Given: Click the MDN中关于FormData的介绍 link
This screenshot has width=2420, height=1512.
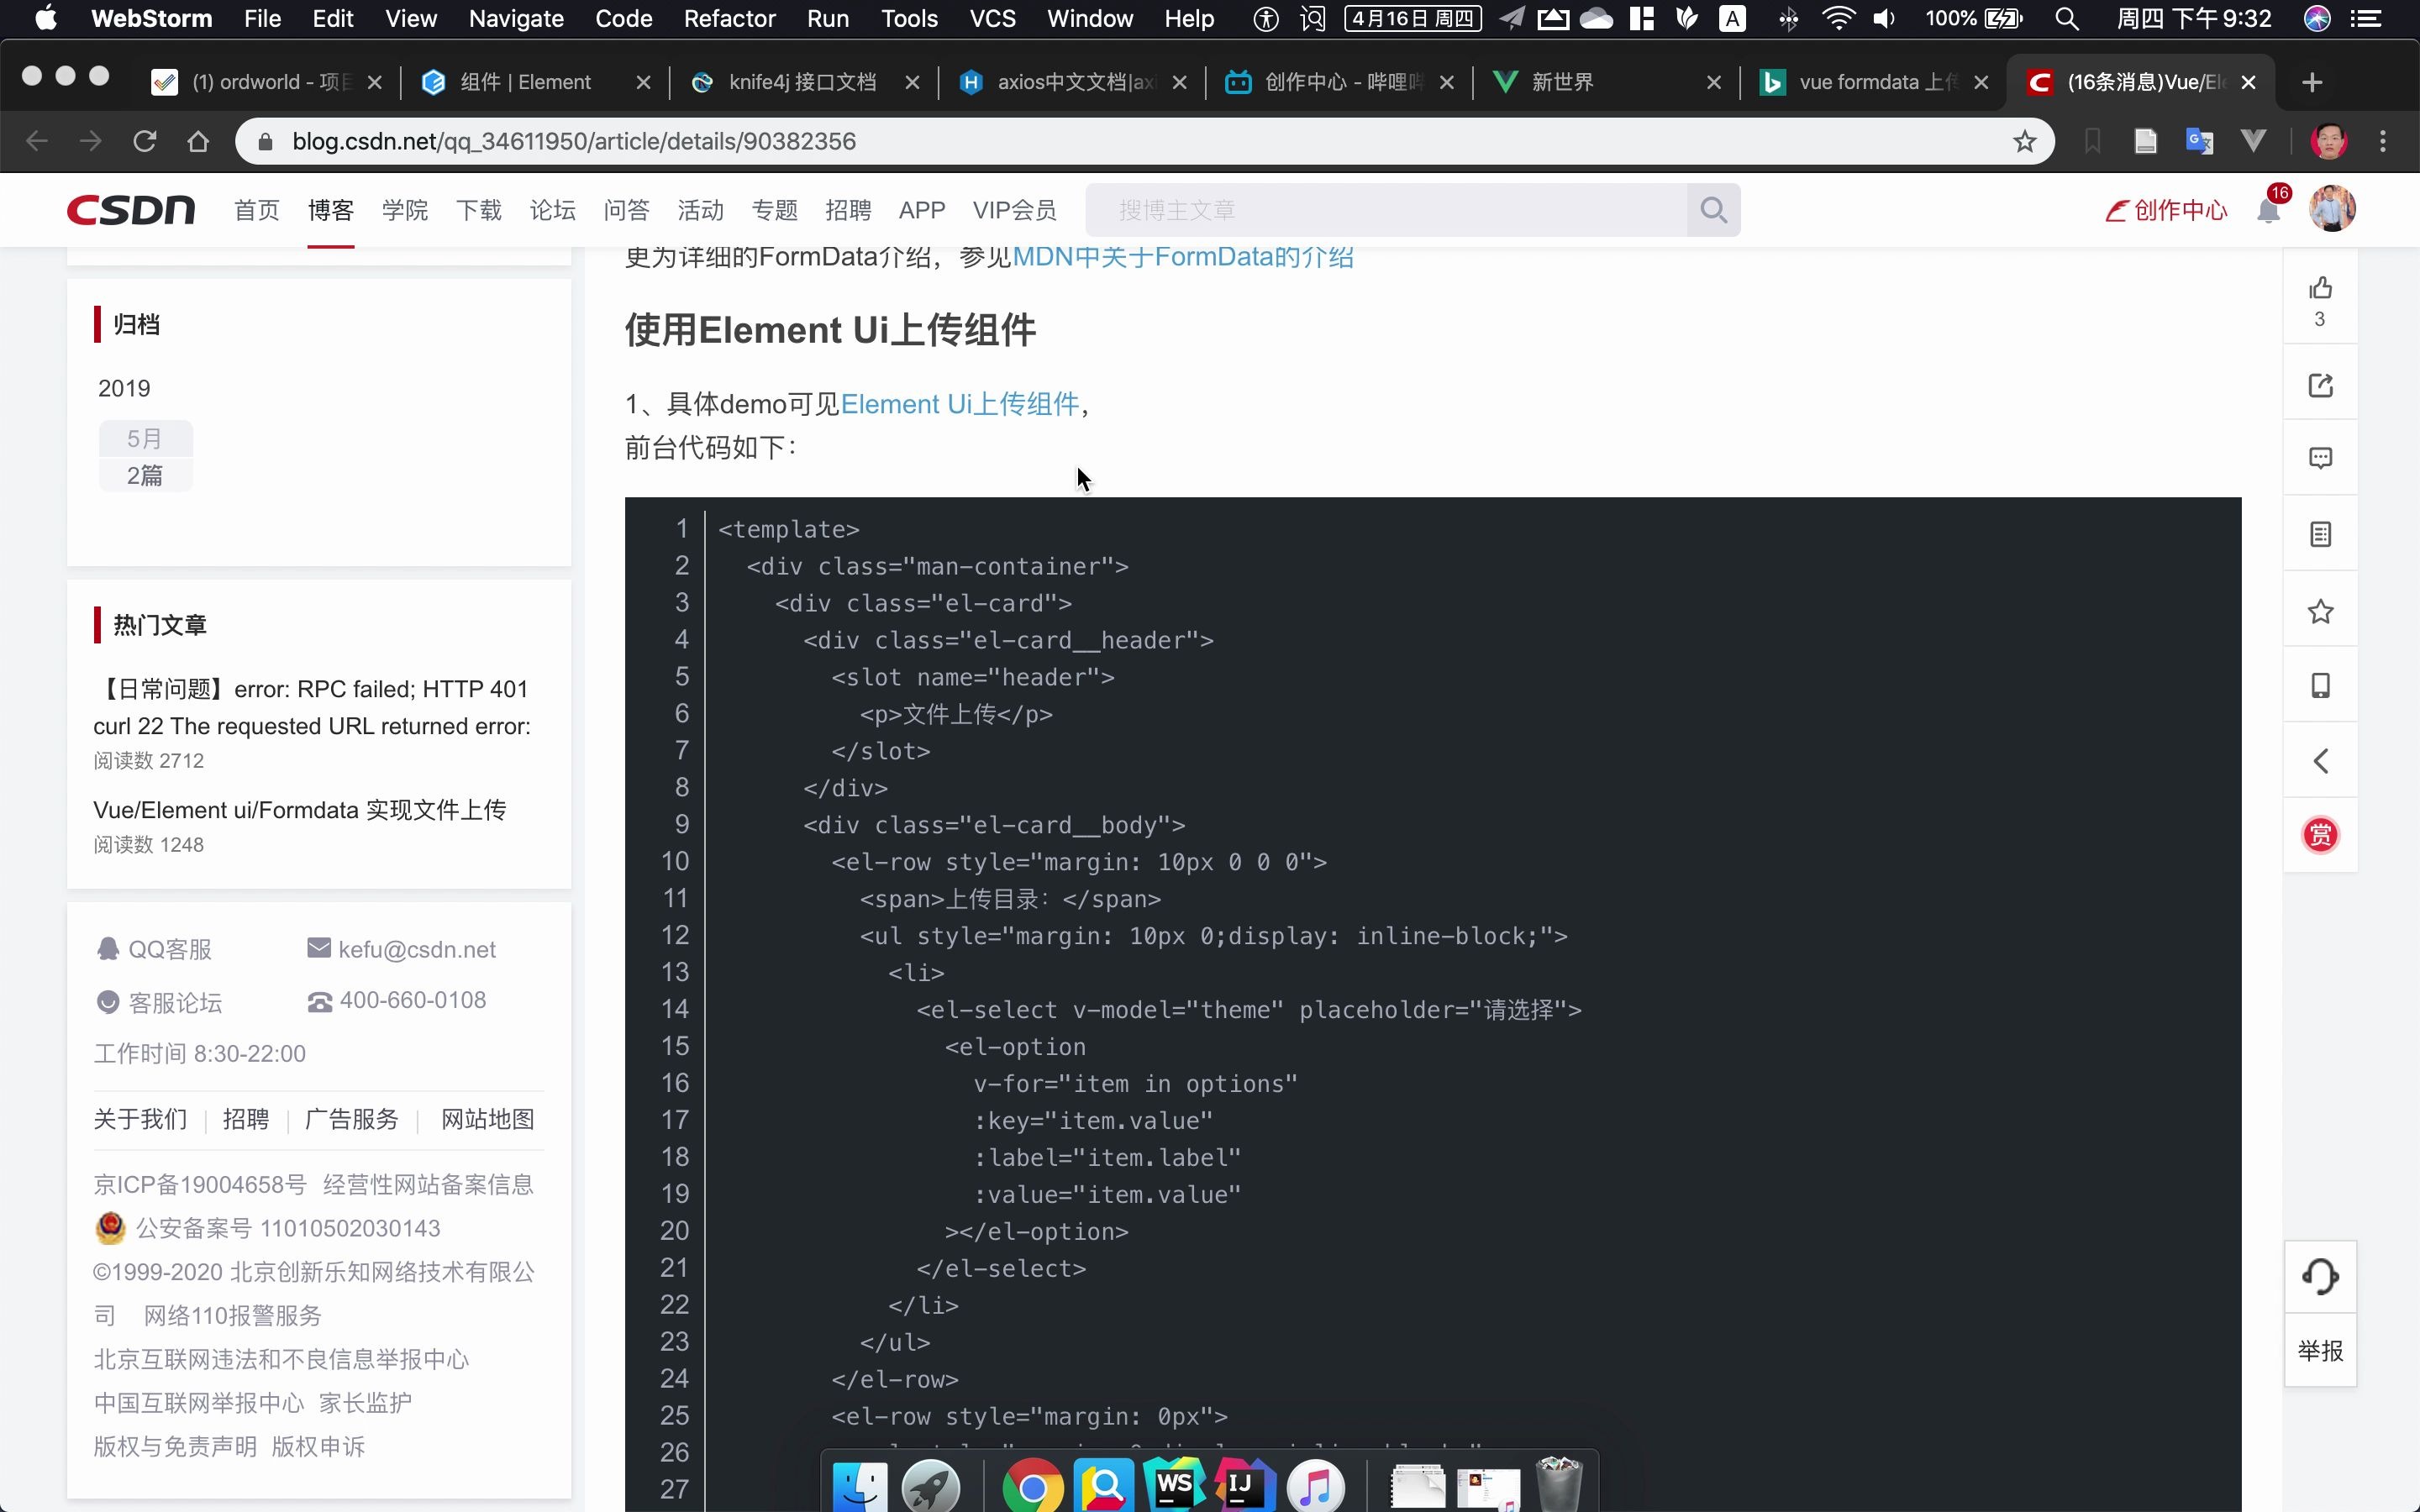Looking at the screenshot, I should (1183, 256).
